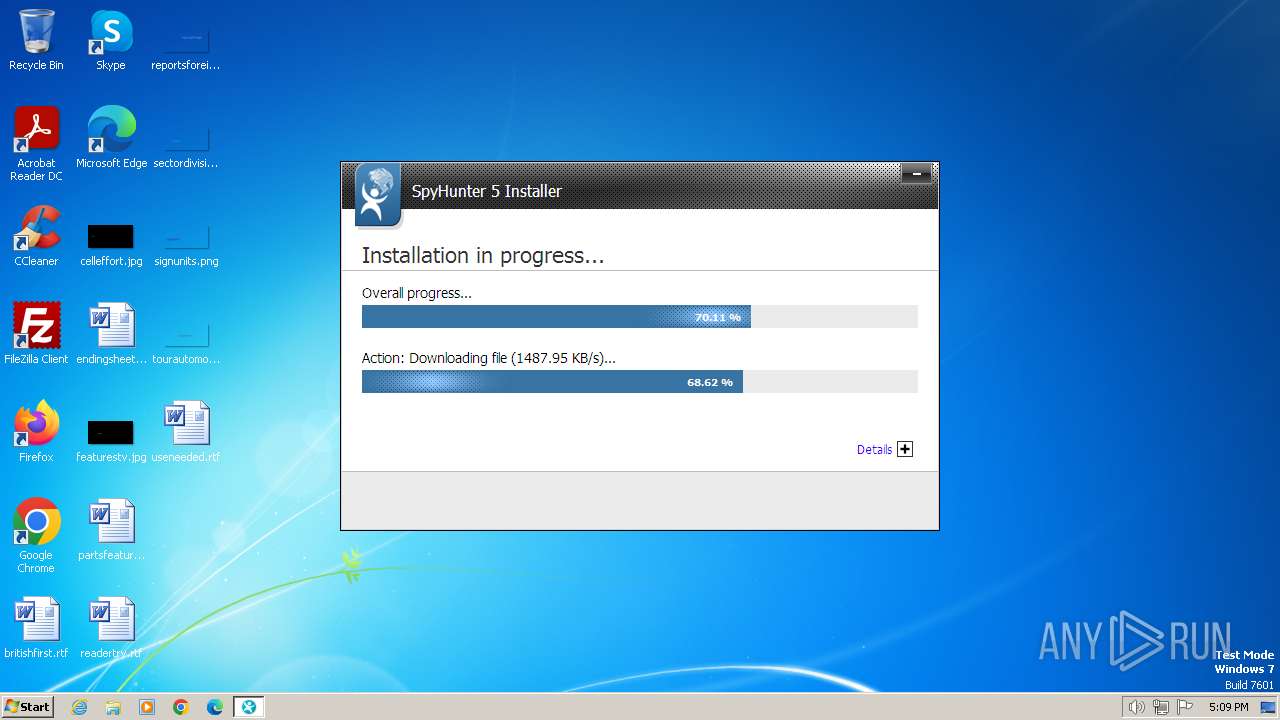Image resolution: width=1280 pixels, height=720 pixels.
Task: Click the Downloading file progress bar
Action: pyautogui.click(x=639, y=382)
